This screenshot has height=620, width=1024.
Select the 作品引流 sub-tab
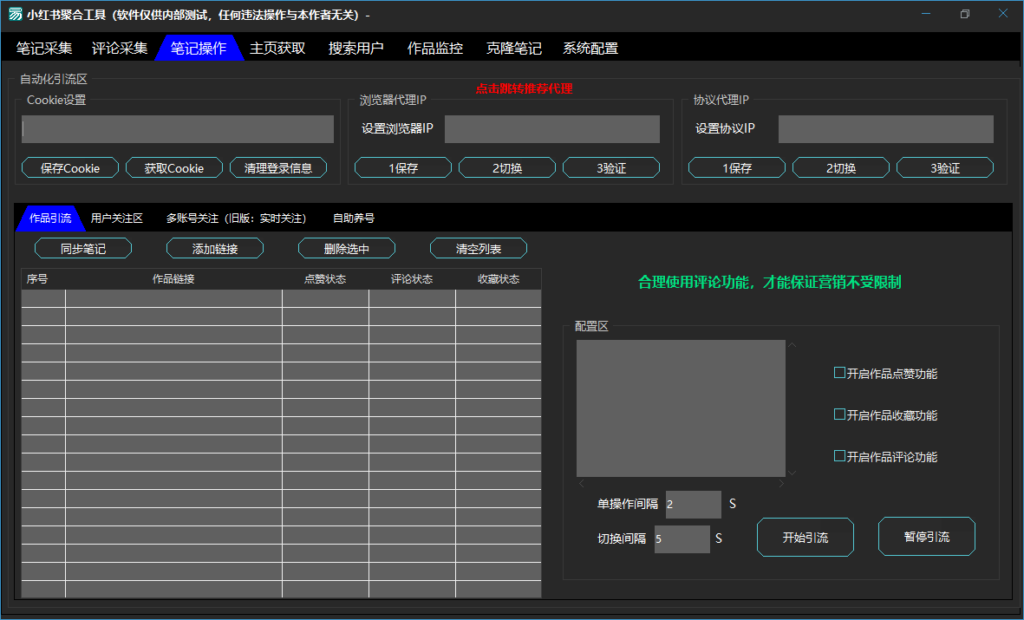(x=50, y=218)
